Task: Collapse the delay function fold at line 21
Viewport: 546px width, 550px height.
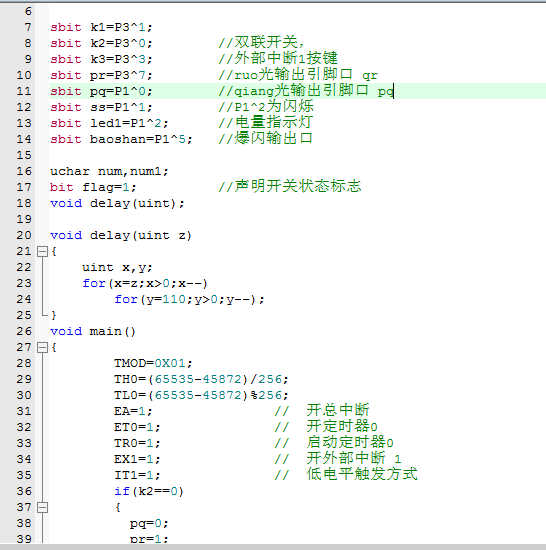Action: (42, 251)
